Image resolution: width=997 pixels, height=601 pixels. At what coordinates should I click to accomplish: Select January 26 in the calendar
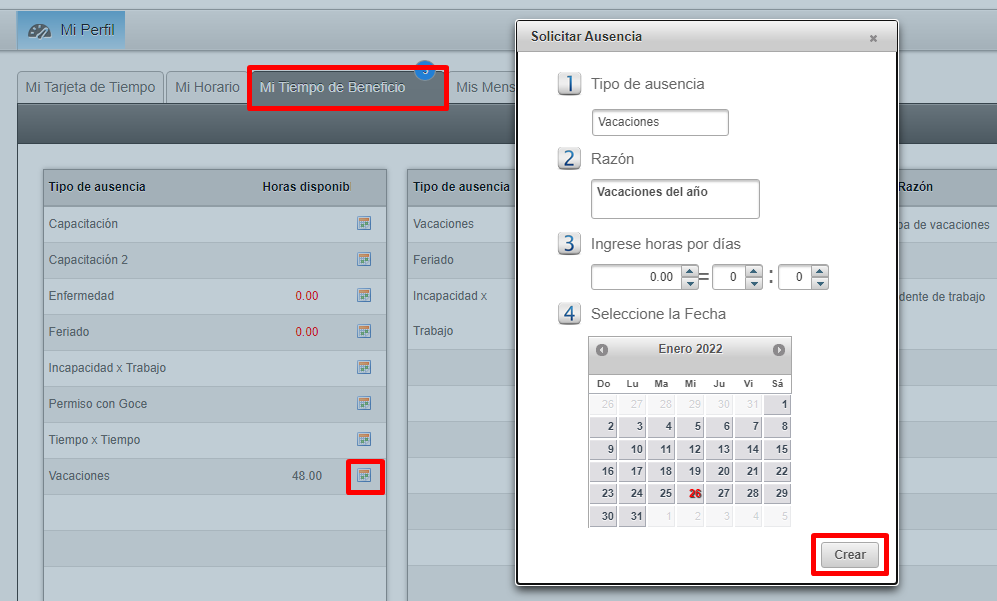point(695,494)
